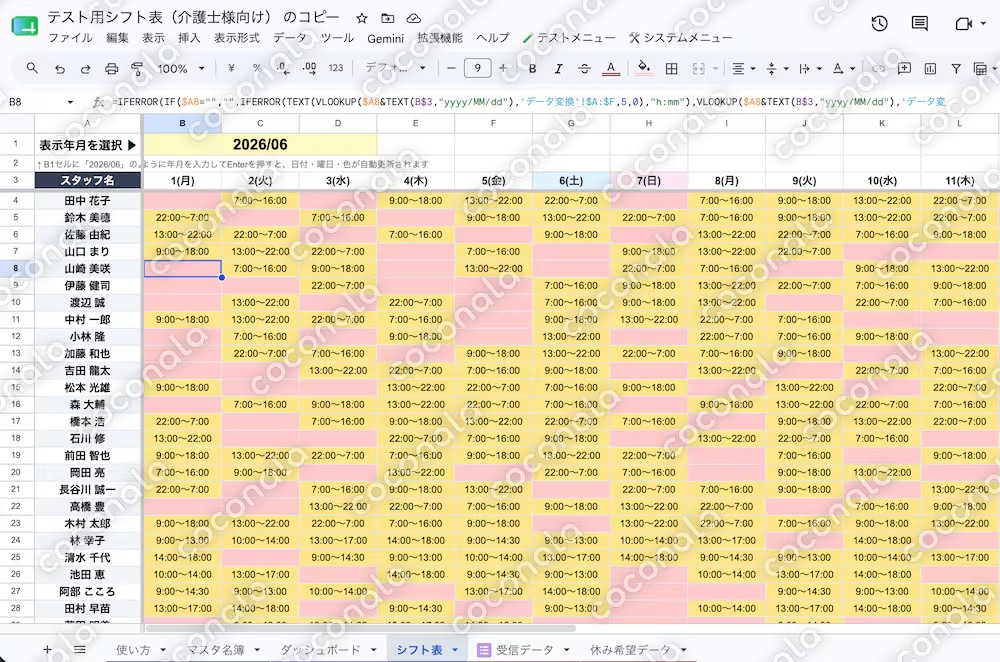1000x662 pixels.
Task: Redo the last action
Action: click(85, 68)
